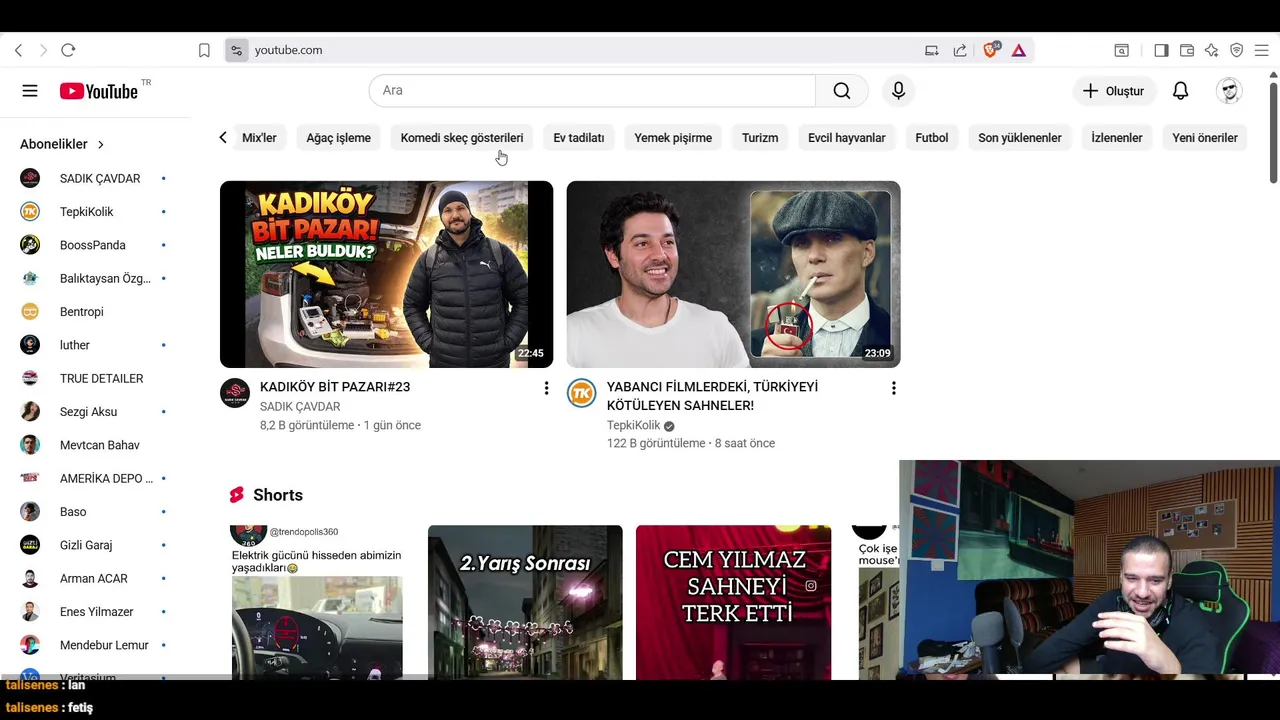Select the Mix'ler filter chip
1280x720 pixels.
coord(259,138)
